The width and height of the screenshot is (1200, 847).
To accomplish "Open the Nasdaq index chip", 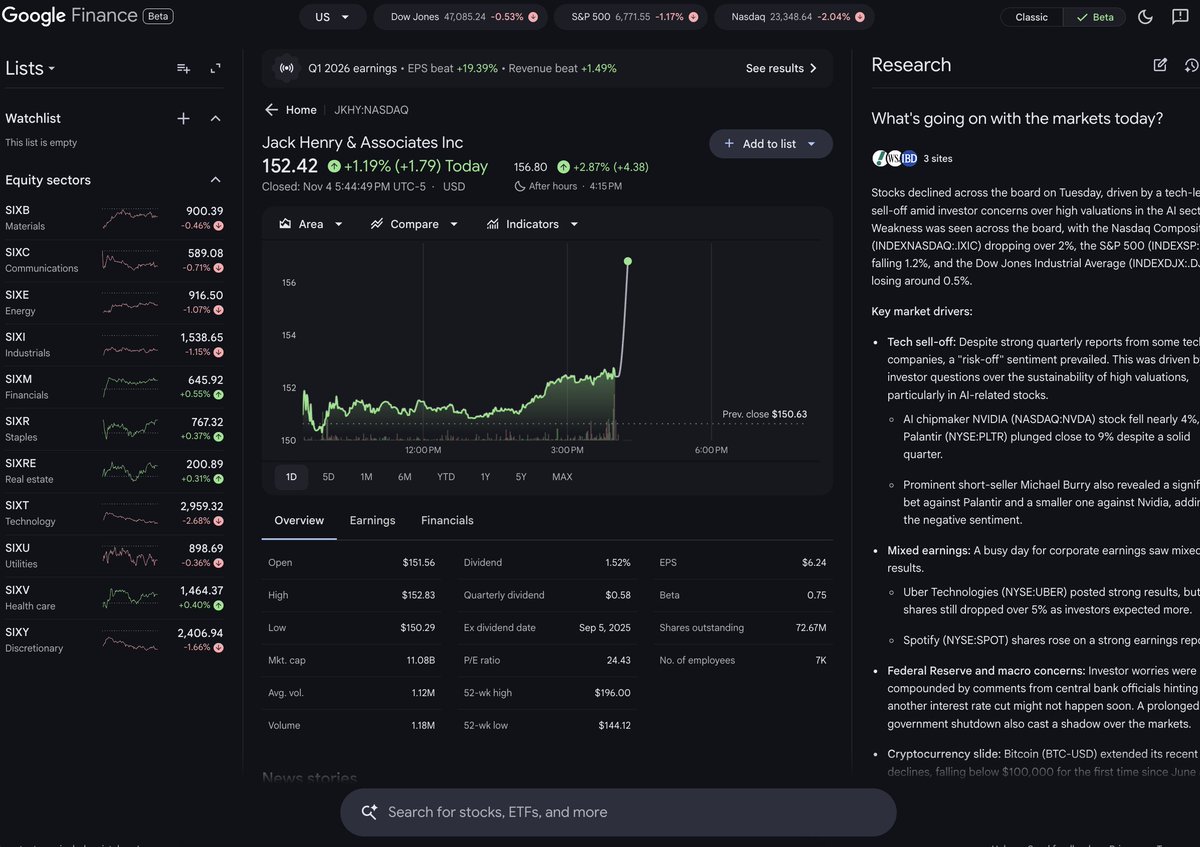I will 794,17.
